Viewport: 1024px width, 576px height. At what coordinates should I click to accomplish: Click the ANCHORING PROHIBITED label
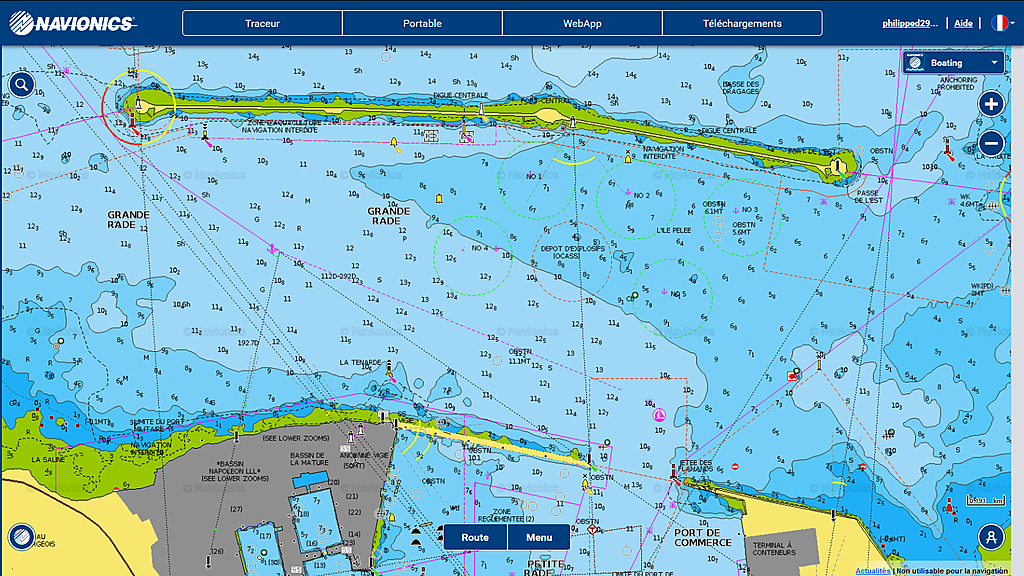tap(957, 83)
